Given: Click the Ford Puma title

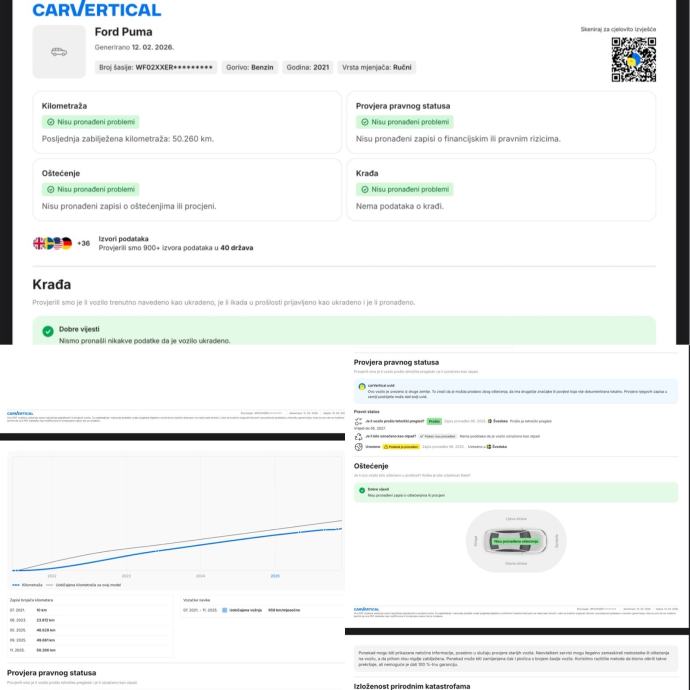Looking at the screenshot, I should [124, 32].
